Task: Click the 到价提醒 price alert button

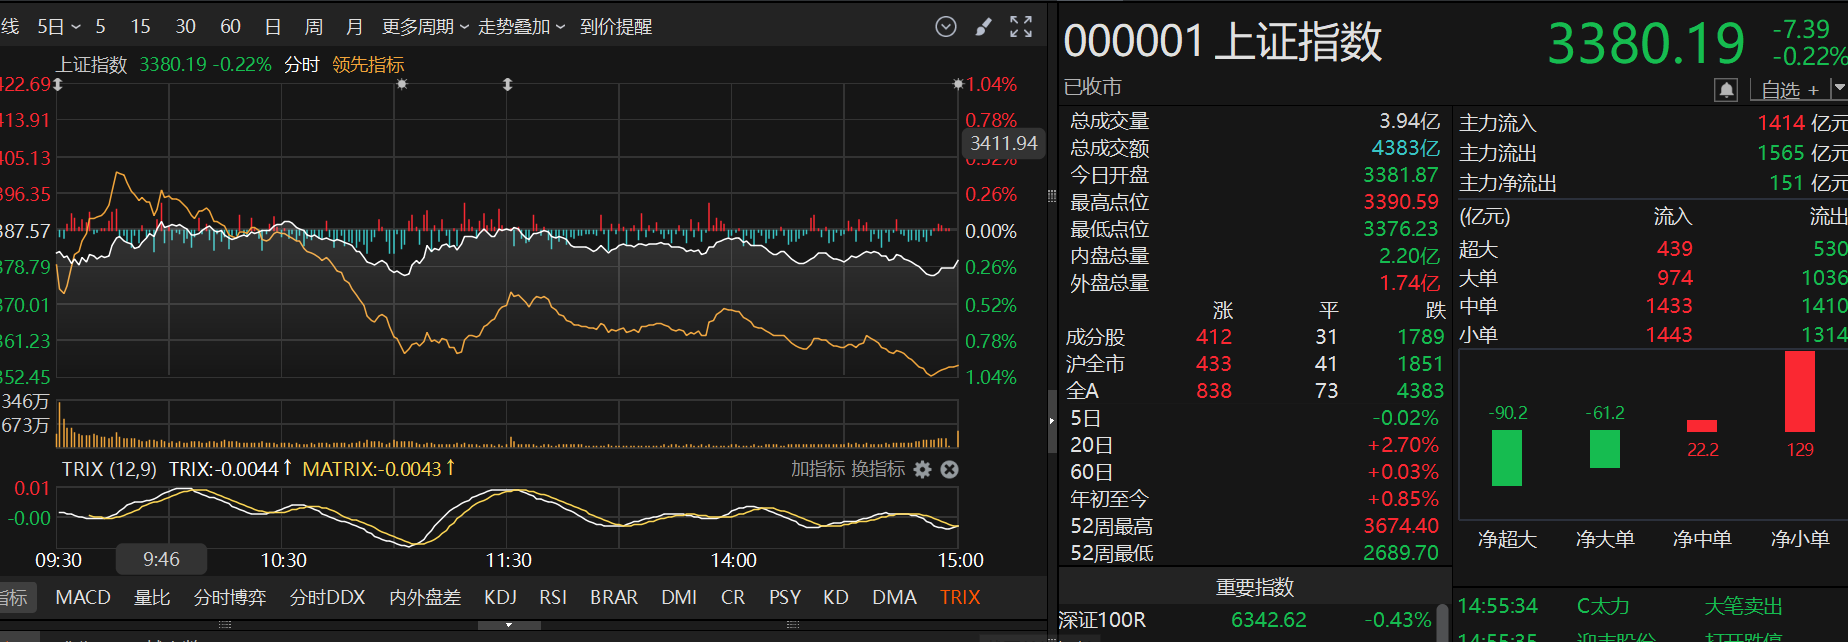Action: click(616, 27)
